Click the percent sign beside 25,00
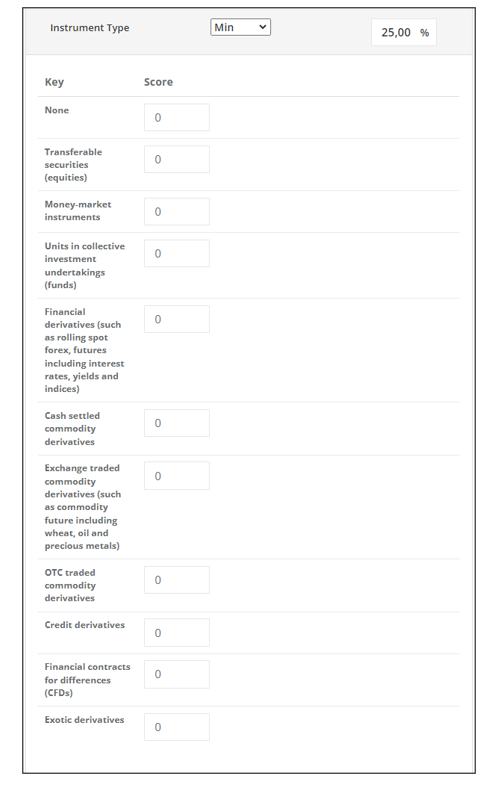The image size is (497, 793). pyautogui.click(x=424, y=33)
